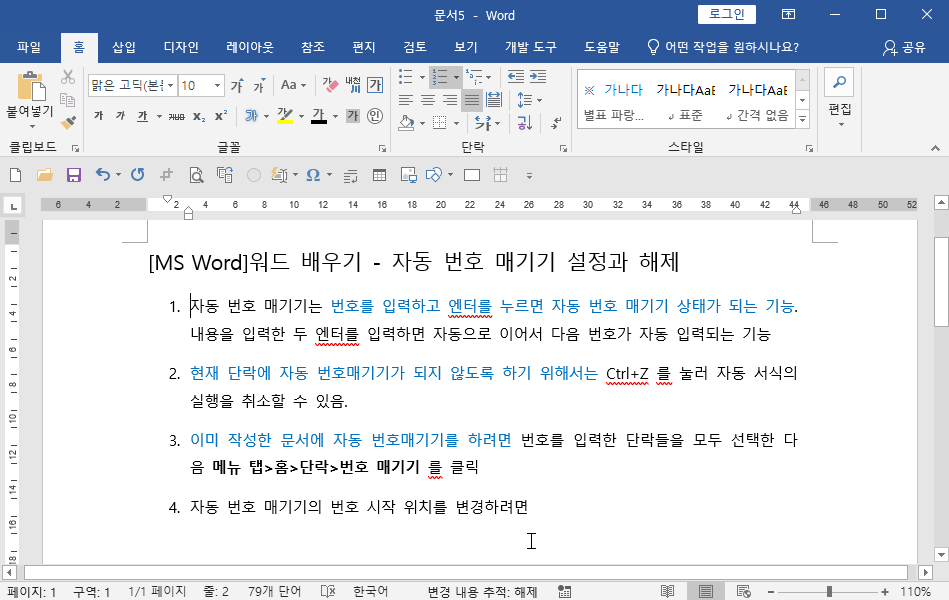Align text to the right
Screen dimensions: 949x600
point(450,100)
